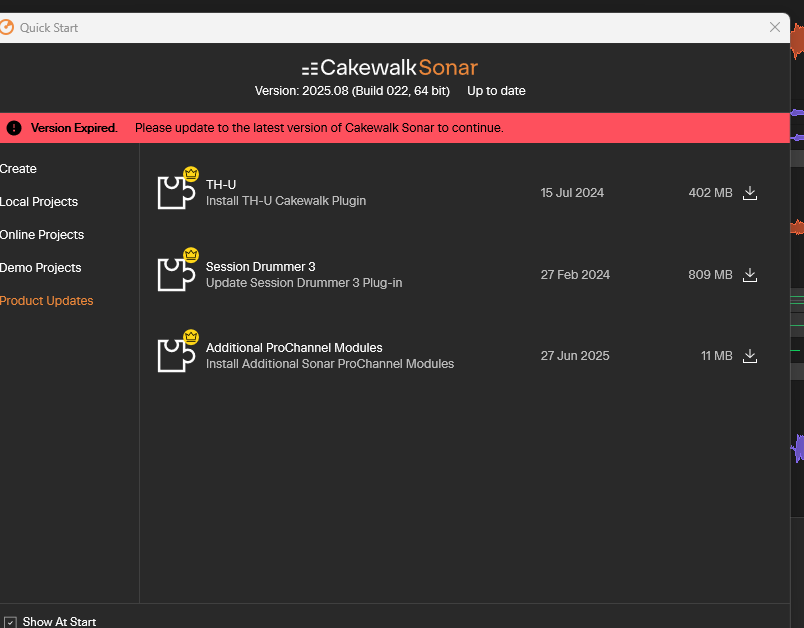This screenshot has height=628, width=804.
Task: Click the 'Quick Start' window title text
Action: pos(49,28)
